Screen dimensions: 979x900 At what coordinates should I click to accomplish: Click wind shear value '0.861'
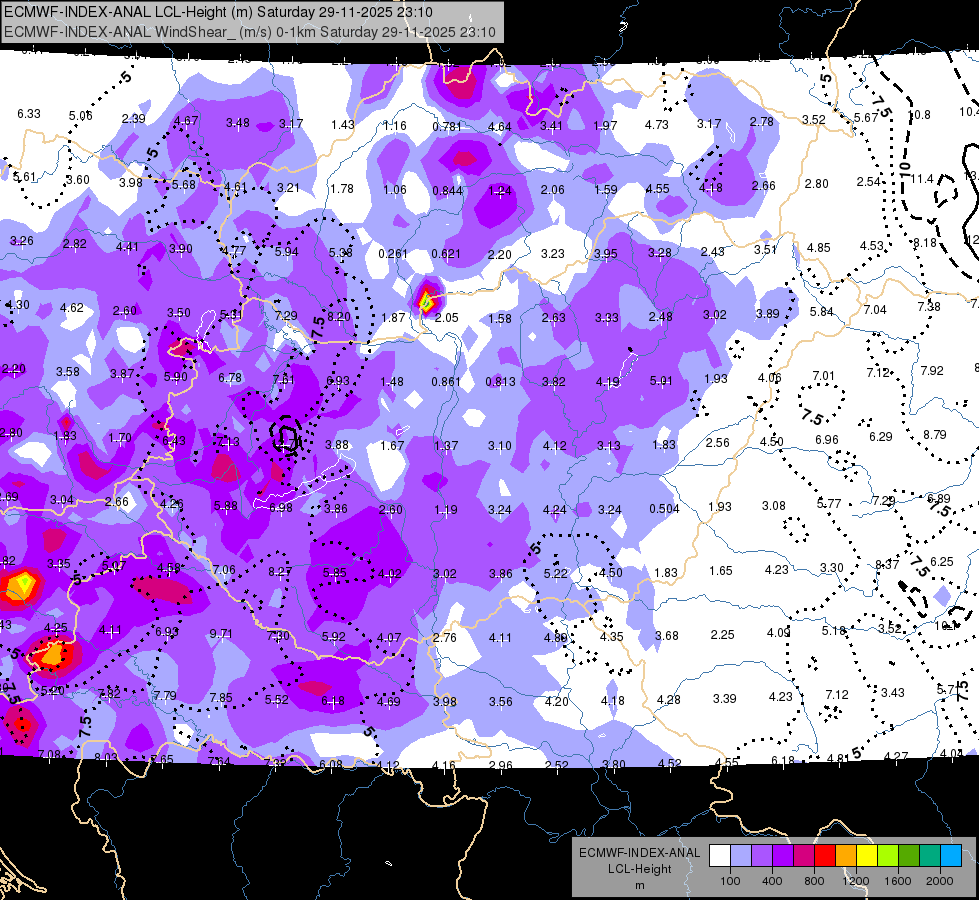click(446, 381)
